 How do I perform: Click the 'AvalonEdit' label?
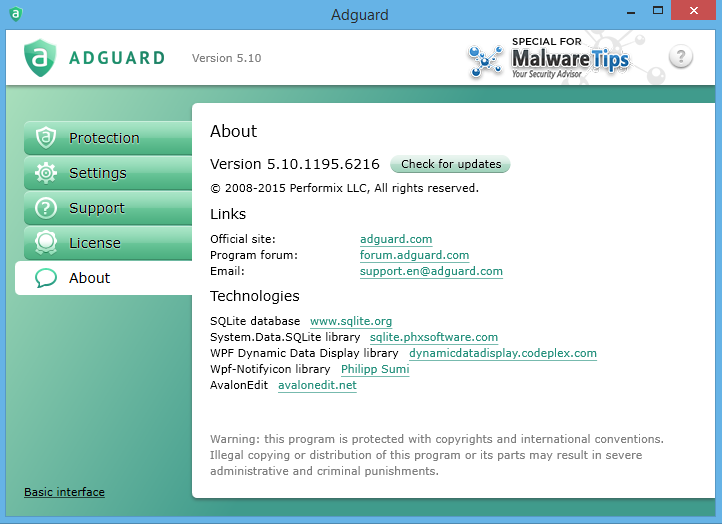[x=239, y=385]
